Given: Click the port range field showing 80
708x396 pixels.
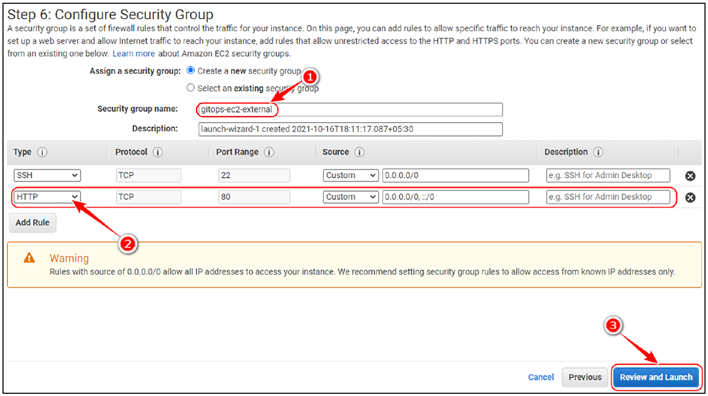Looking at the screenshot, I should pos(254,197).
